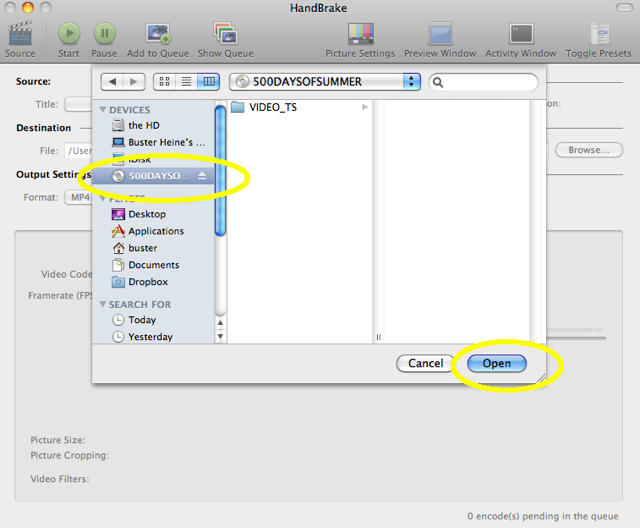Viewport: 640px width, 528px height.
Task: Open Picture Settings from toolbar
Action: [360, 36]
